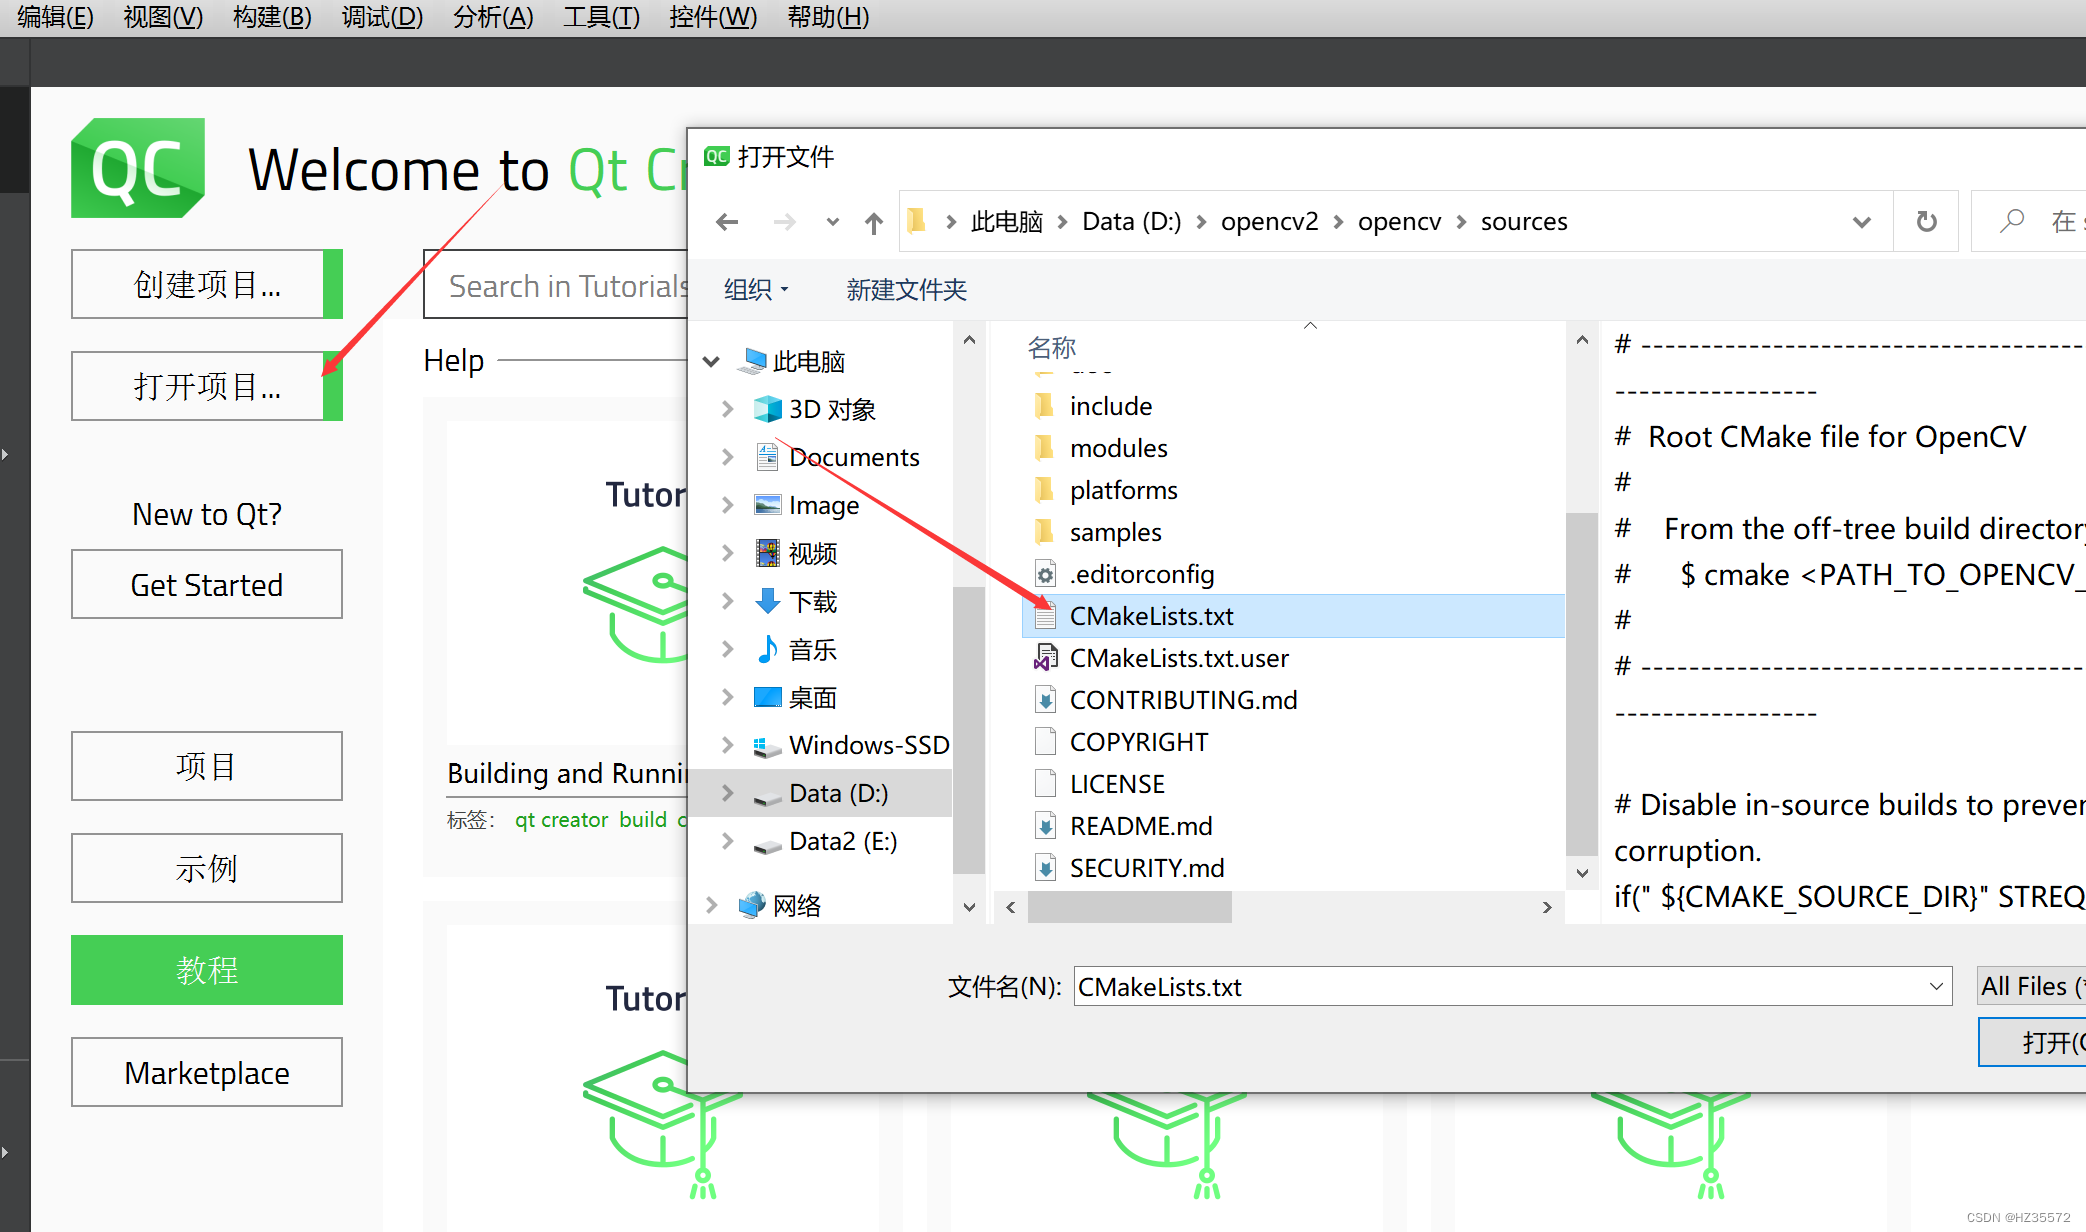Viewport: 2086px width, 1232px height.
Task: Open Marketplace page in Qt Creator
Action: coord(207,1072)
